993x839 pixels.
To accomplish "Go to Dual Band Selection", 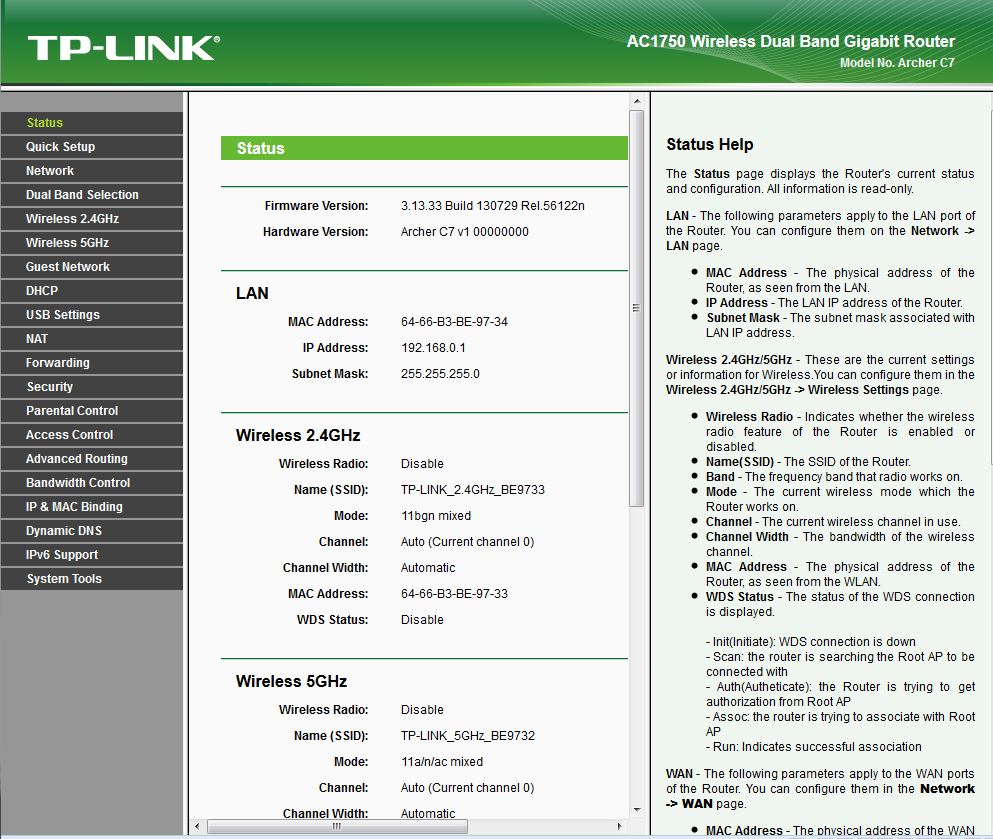I will (92, 195).
